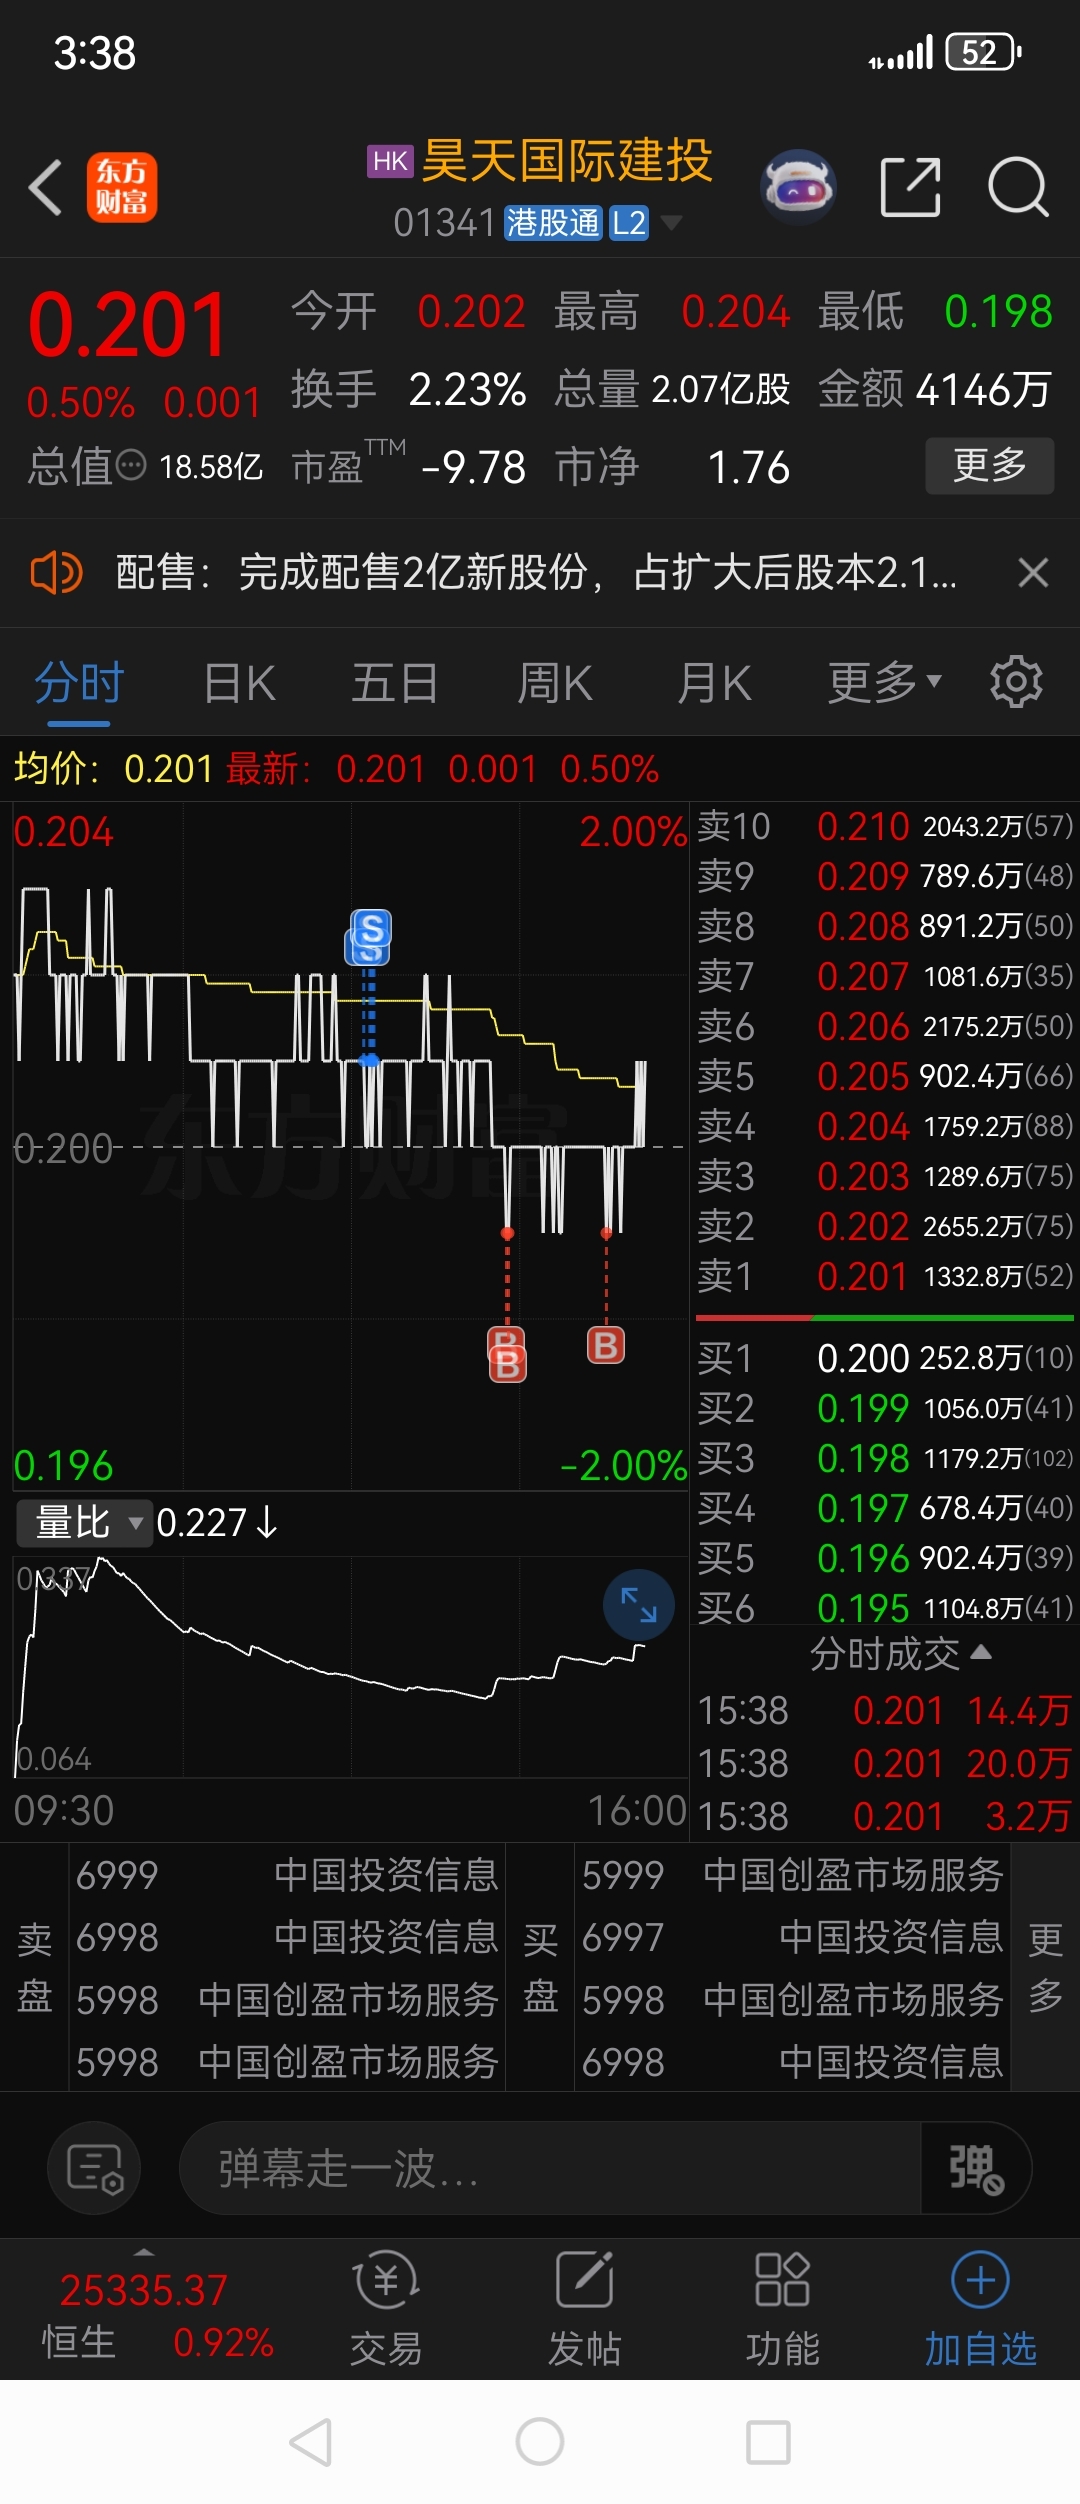1080x2504 pixels.
Task: Open search with magnifier icon
Action: pyautogui.click(x=1018, y=187)
